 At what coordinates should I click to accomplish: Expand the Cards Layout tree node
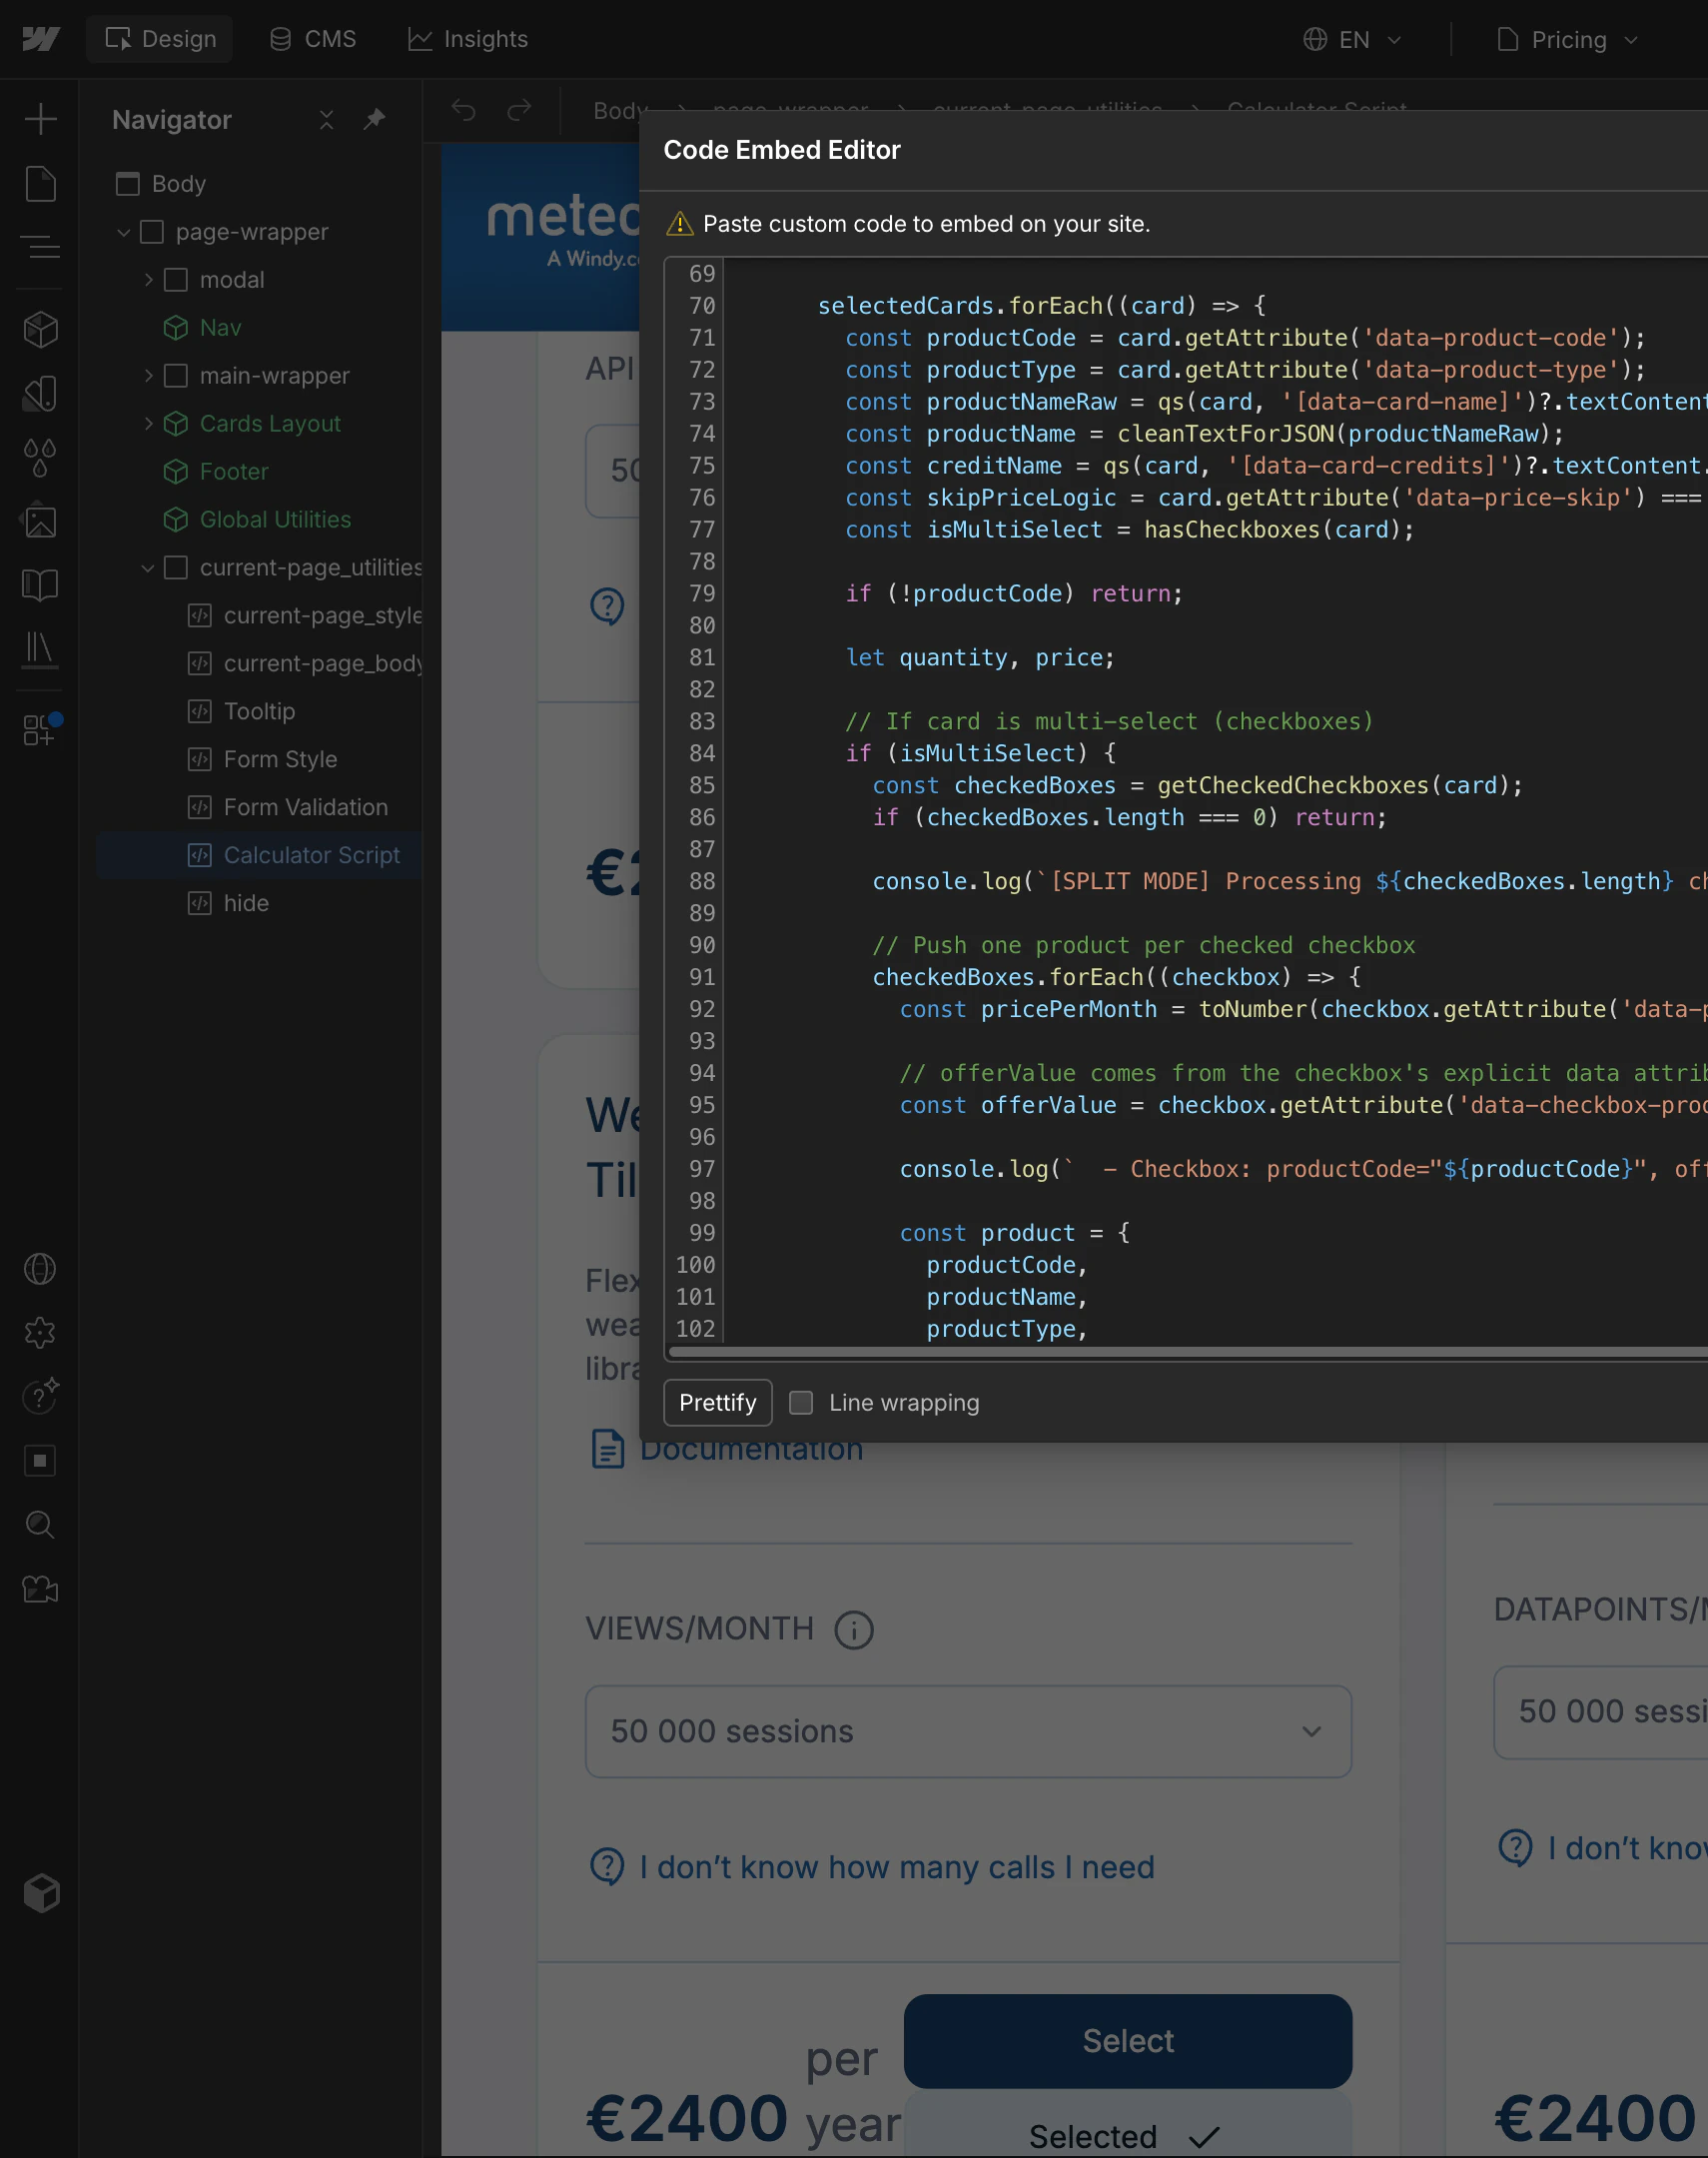pyautogui.click(x=148, y=424)
